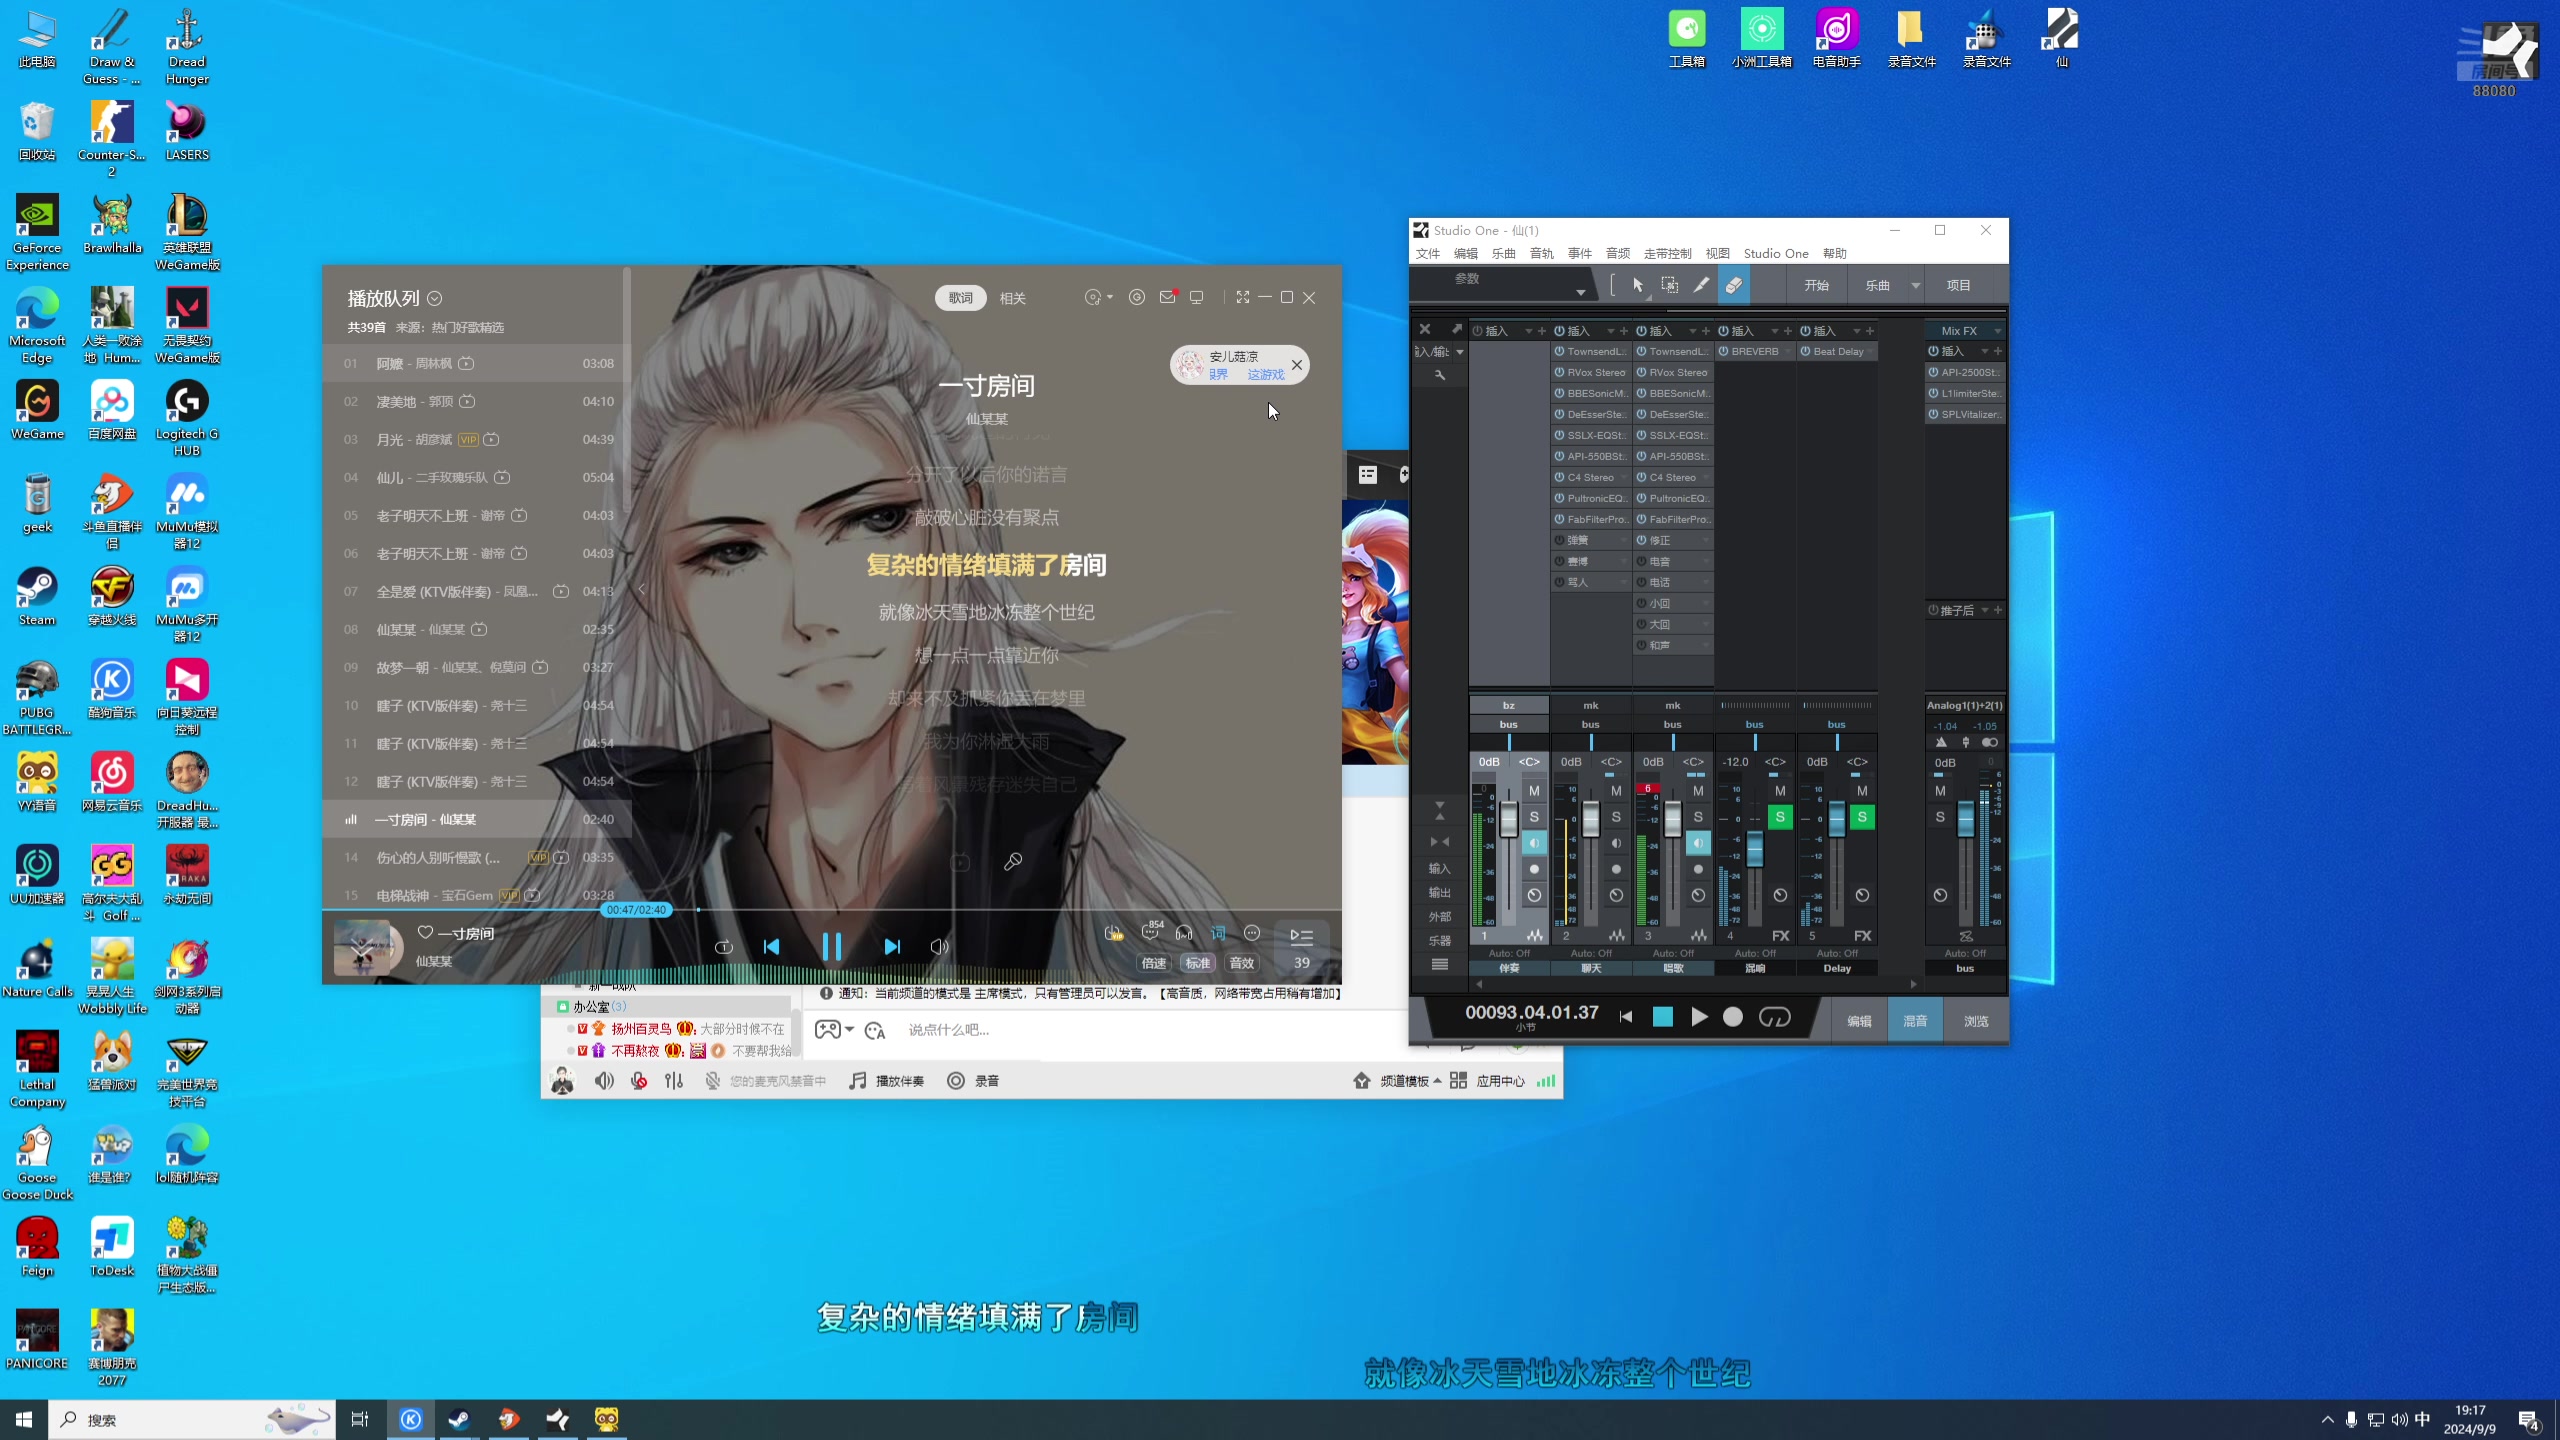Click the main output bus fader
This screenshot has width=2560, height=1440.
click(1965, 820)
